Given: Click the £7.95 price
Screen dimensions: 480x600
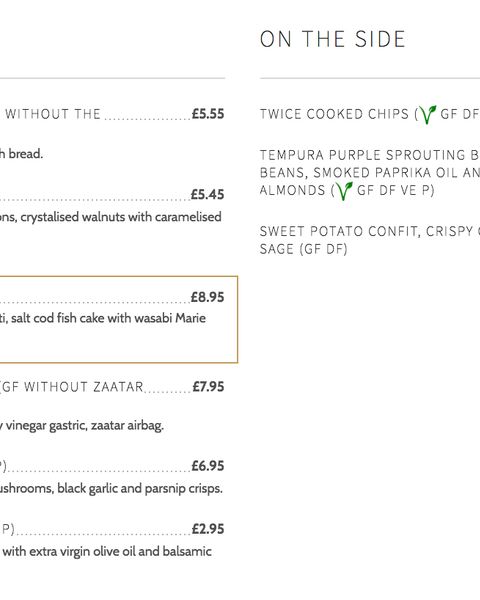Looking at the screenshot, I should pyautogui.click(x=208, y=386).
